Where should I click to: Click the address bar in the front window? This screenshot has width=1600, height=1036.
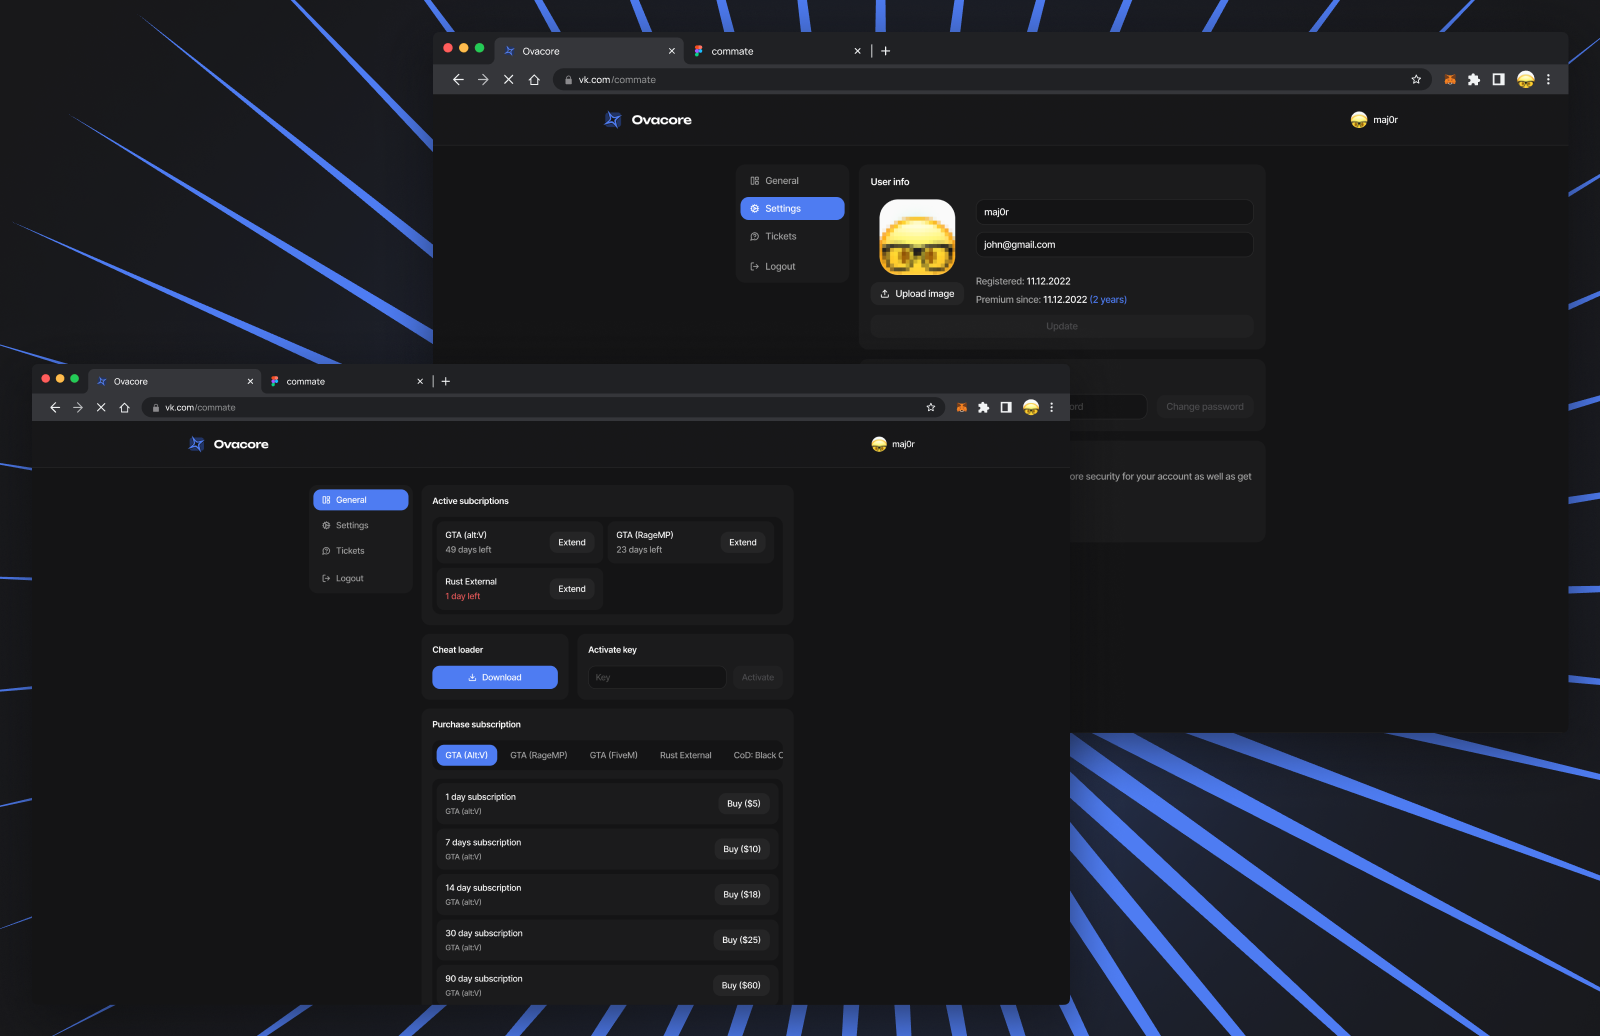544,407
